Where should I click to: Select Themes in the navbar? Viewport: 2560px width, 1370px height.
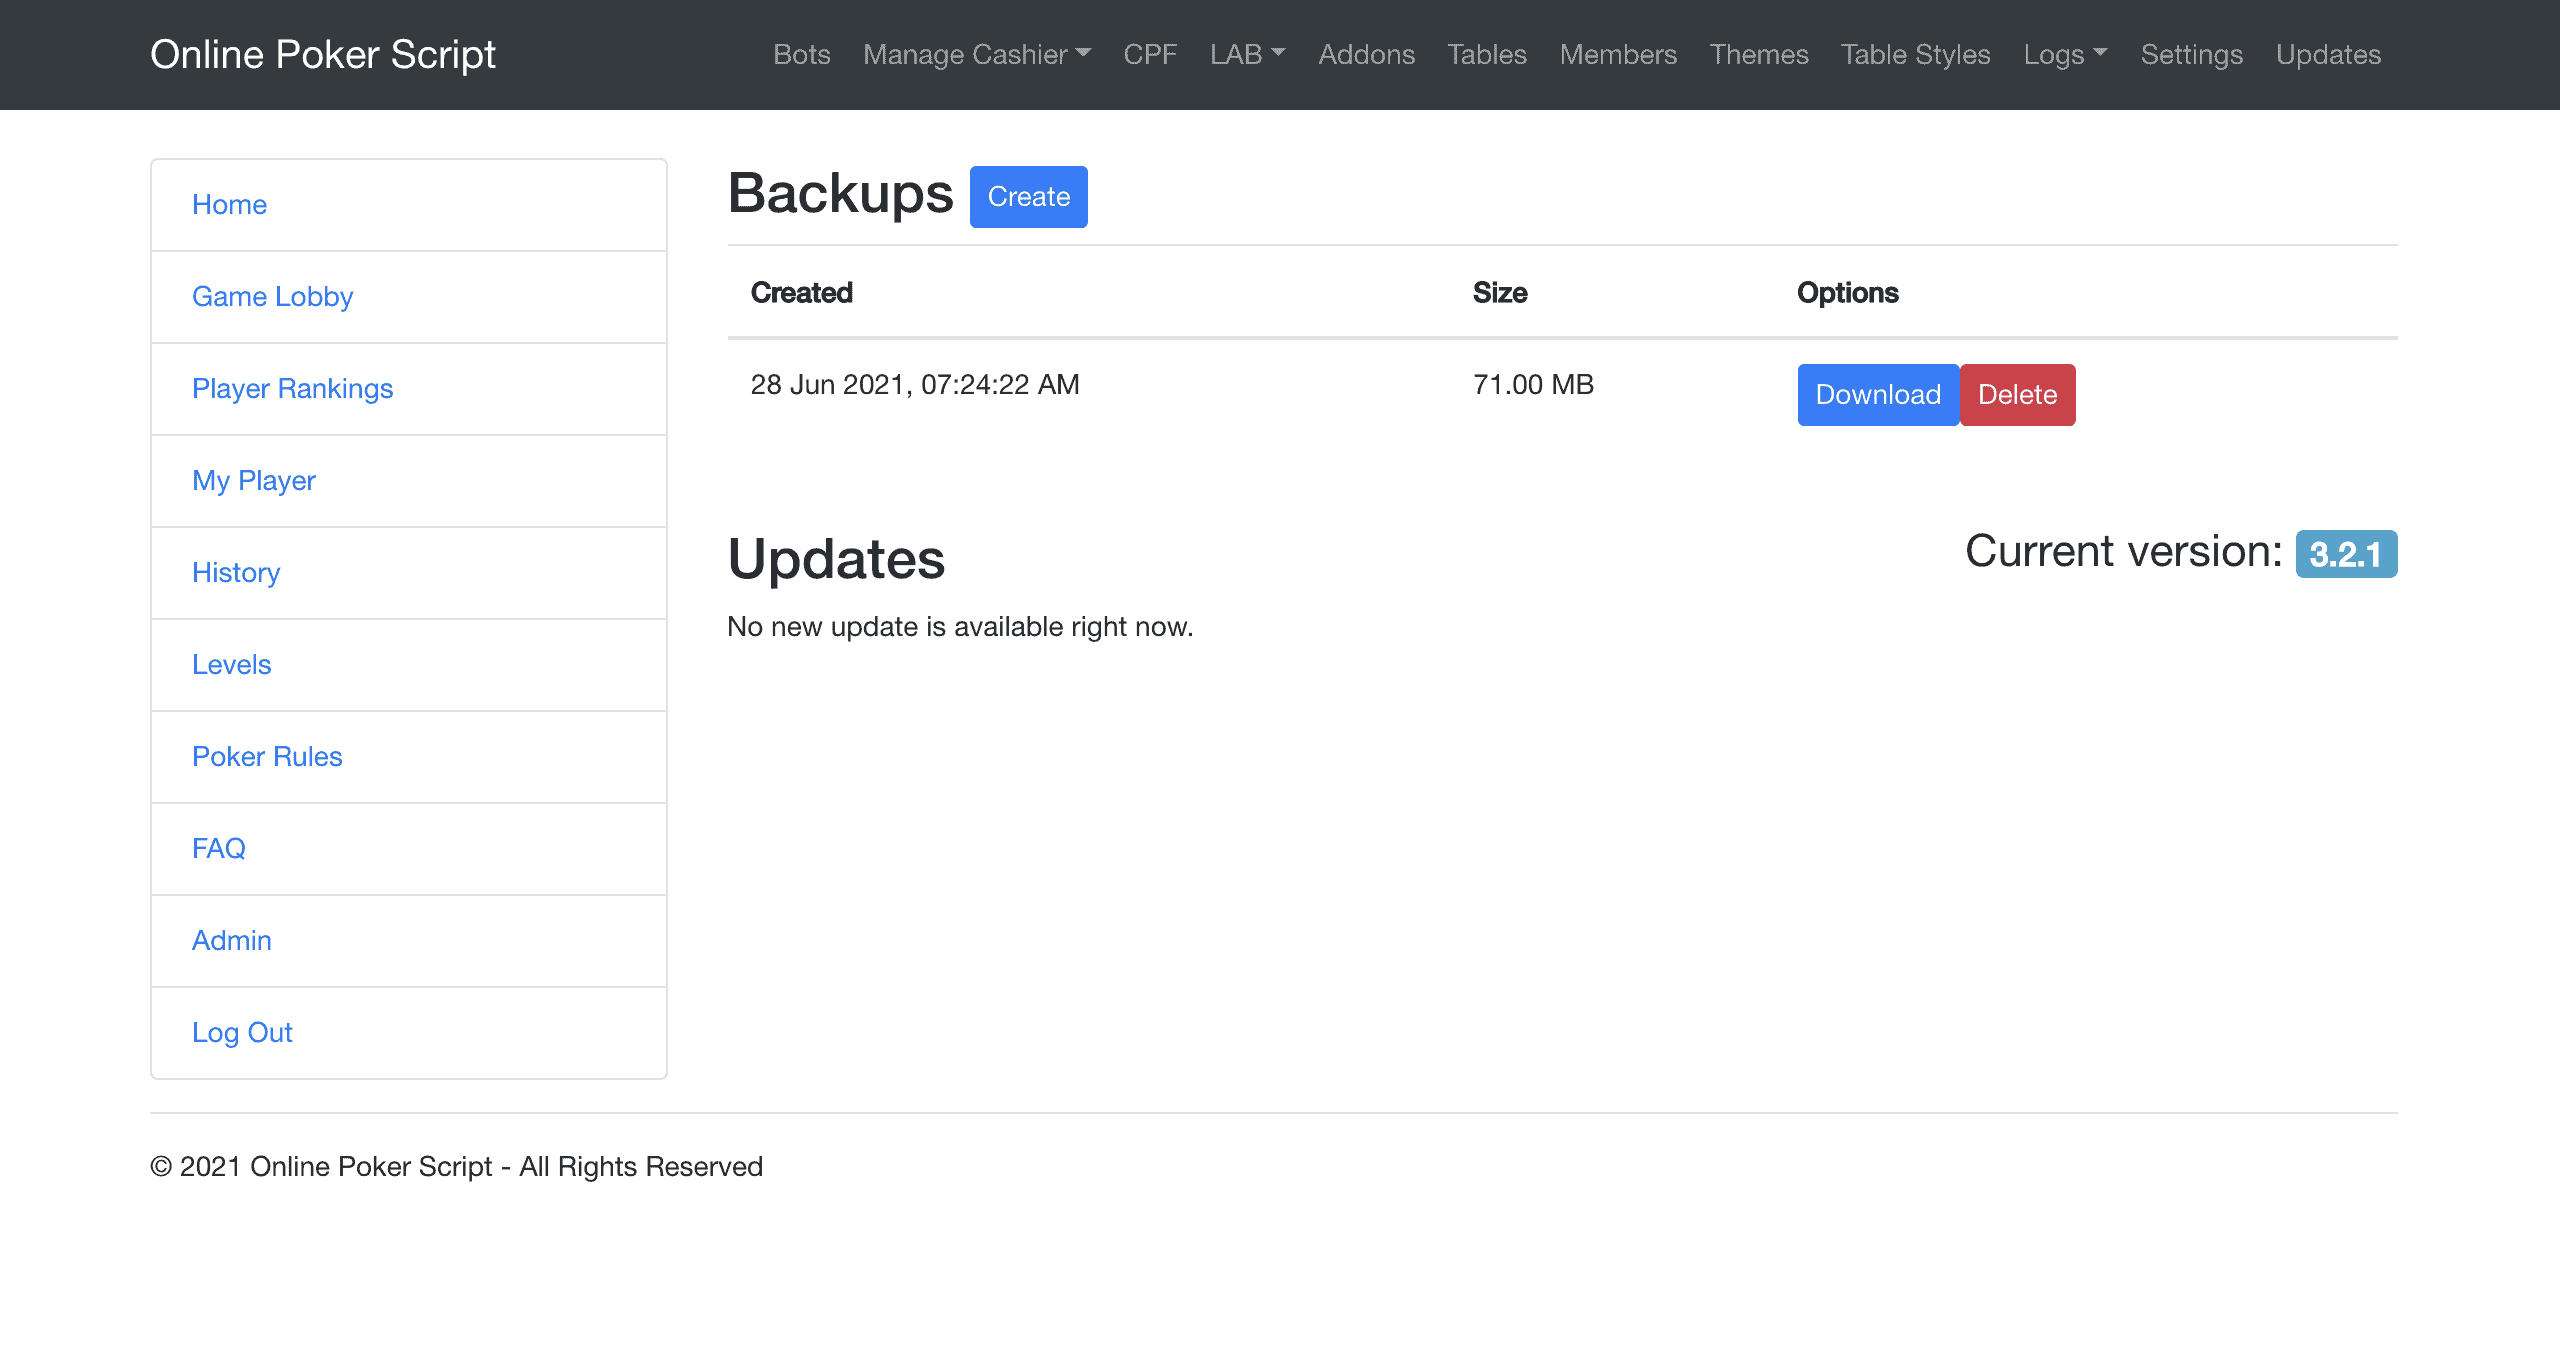coord(1758,54)
